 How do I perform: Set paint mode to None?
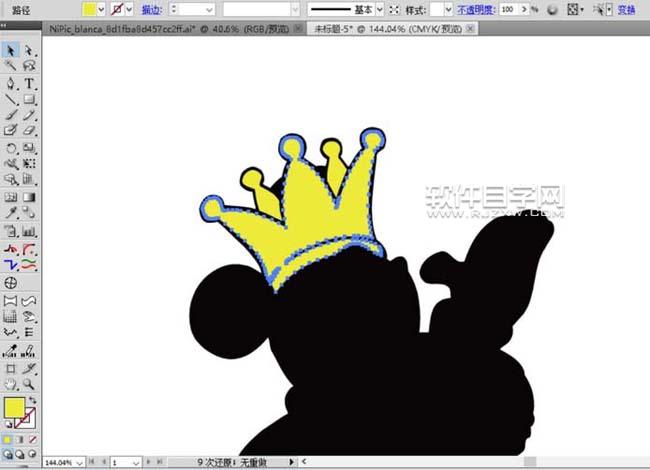coord(32,440)
